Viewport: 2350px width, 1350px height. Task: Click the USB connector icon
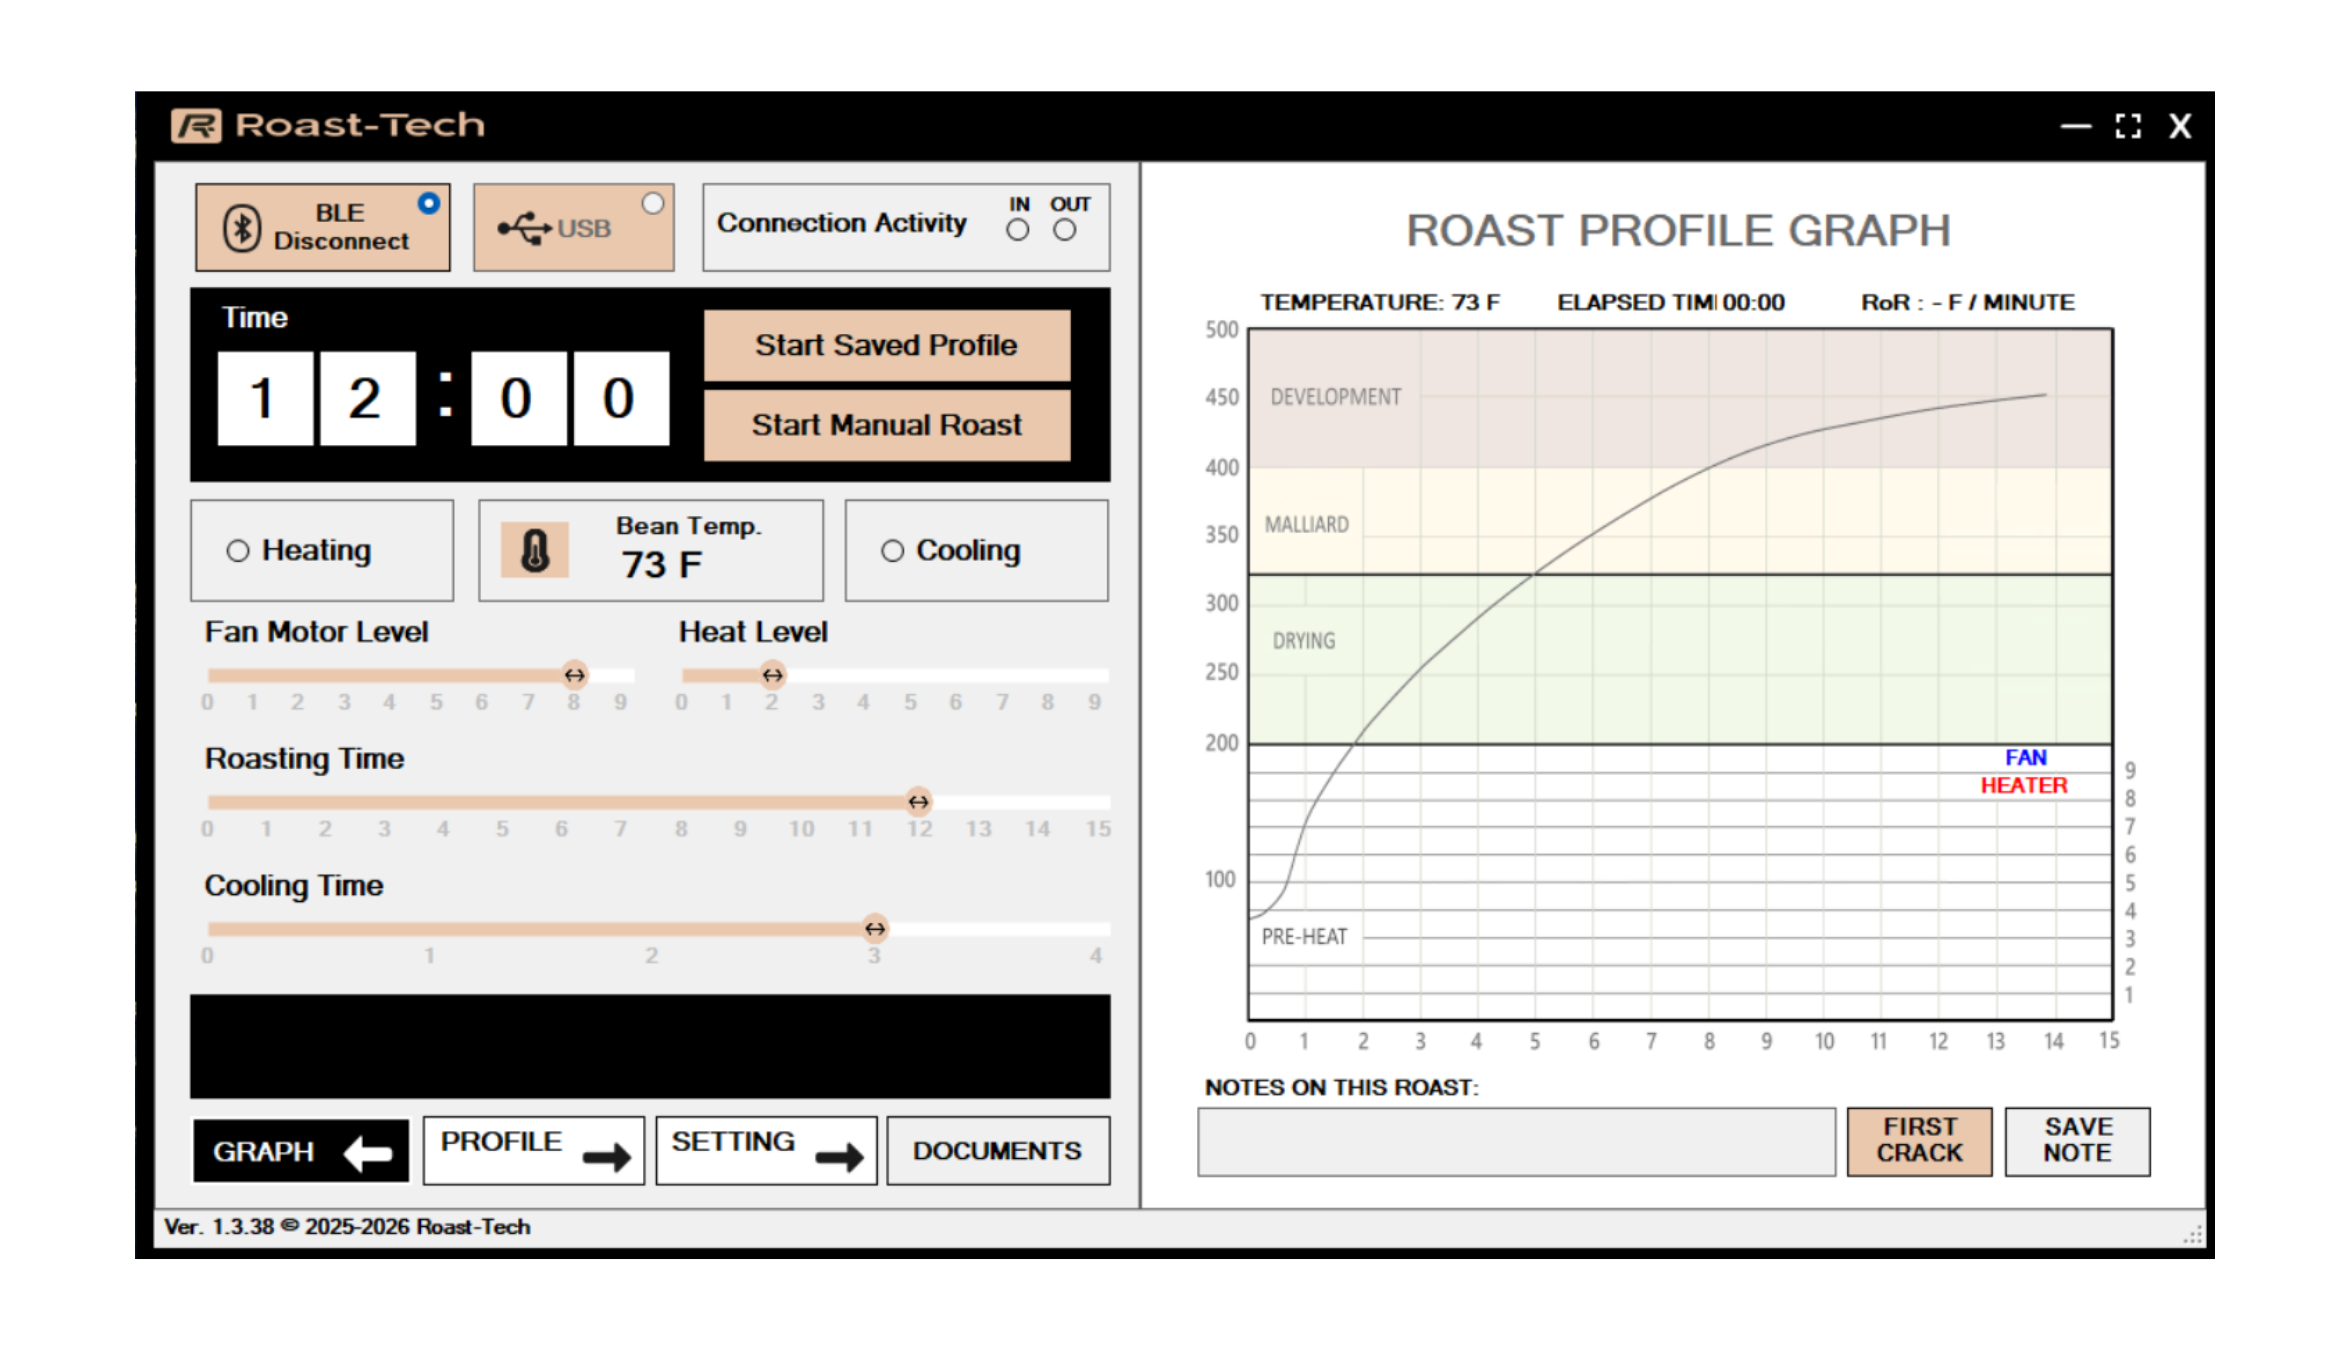(x=525, y=229)
